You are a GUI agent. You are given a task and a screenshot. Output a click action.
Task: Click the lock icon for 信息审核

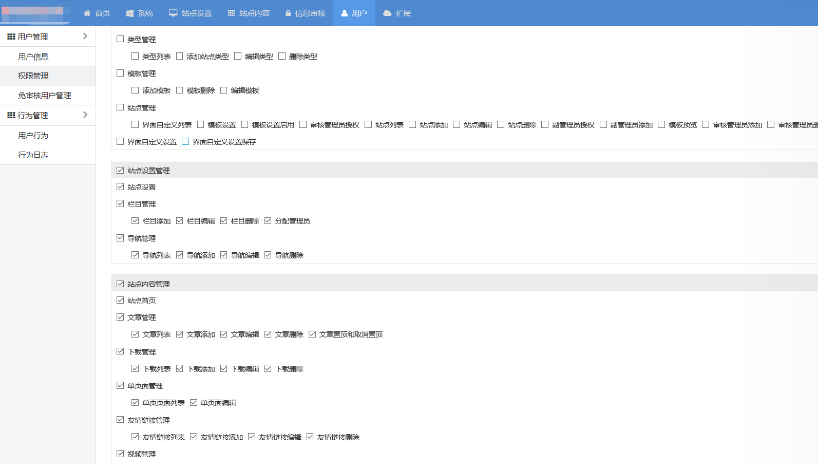pyautogui.click(x=290, y=14)
